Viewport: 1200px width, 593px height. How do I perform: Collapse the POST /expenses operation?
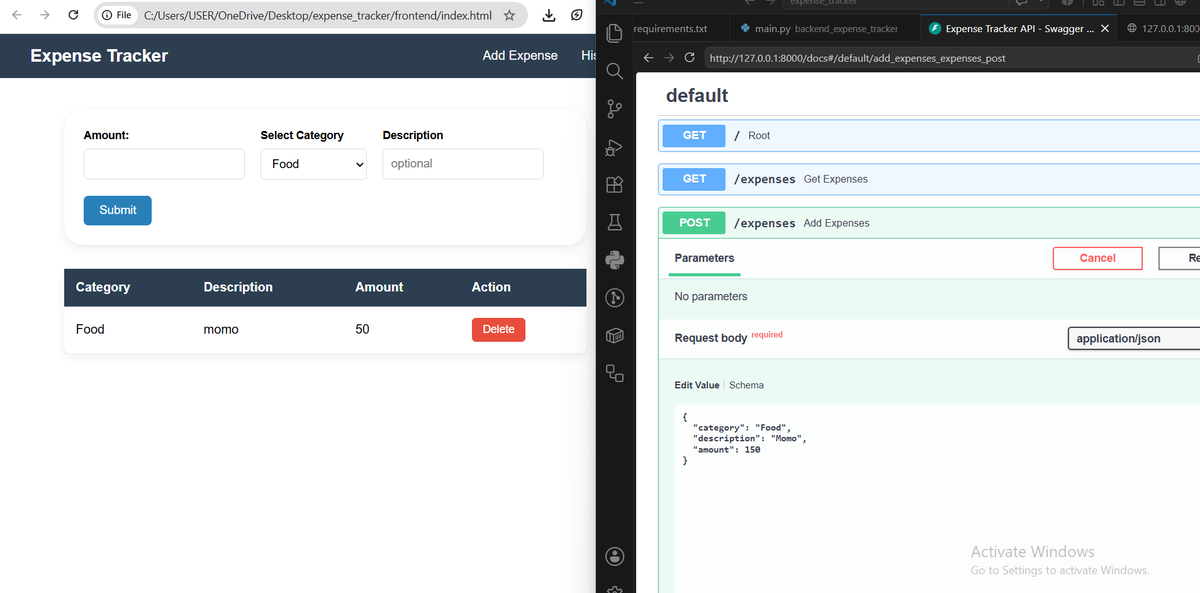[930, 223]
